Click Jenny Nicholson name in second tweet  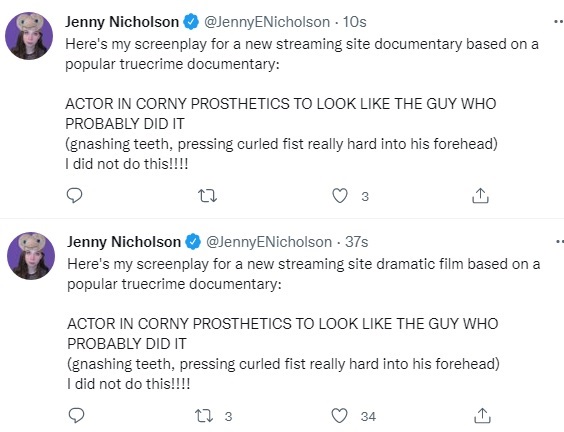pos(124,242)
